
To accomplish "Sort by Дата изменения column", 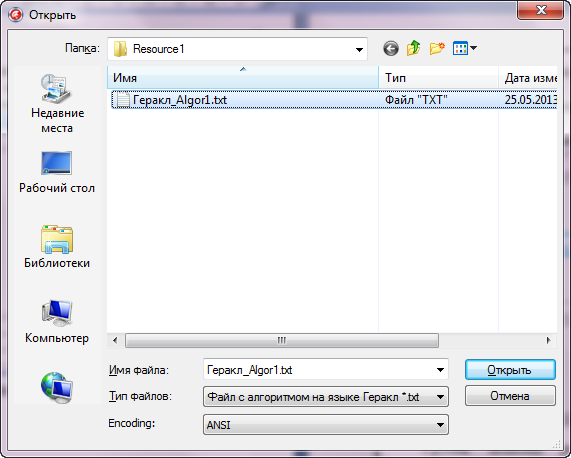I will (528, 78).
